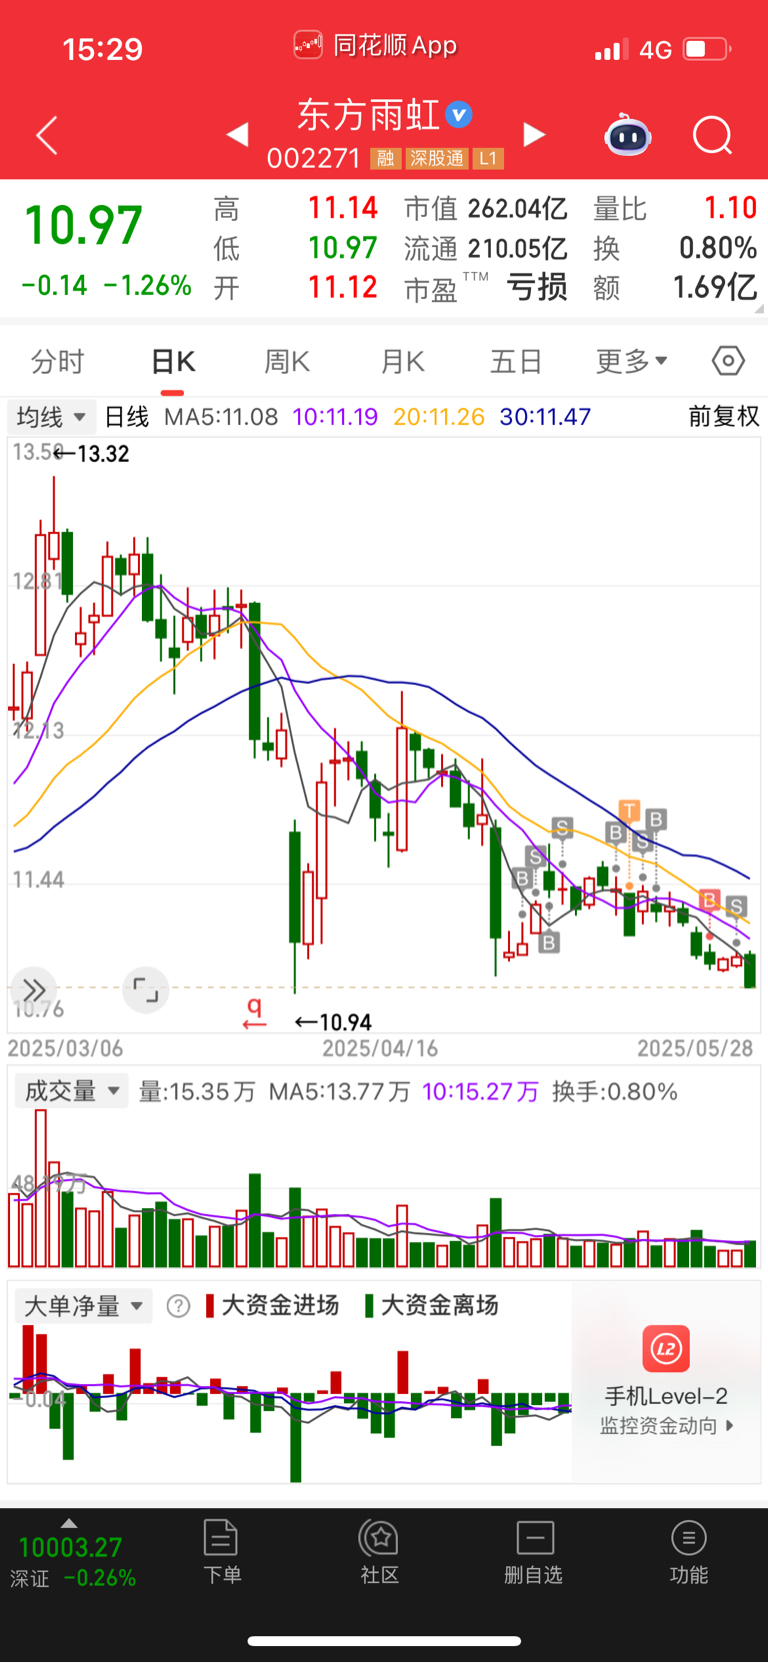
Task: Tap the current price 10.97
Action: point(83,225)
